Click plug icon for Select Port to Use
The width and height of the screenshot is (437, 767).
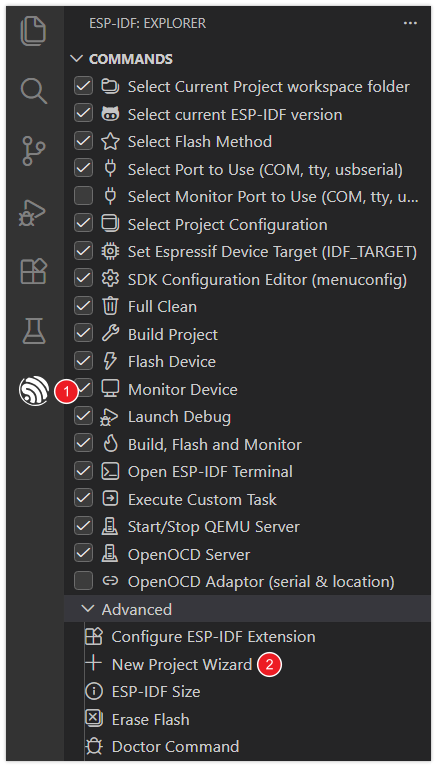110,169
